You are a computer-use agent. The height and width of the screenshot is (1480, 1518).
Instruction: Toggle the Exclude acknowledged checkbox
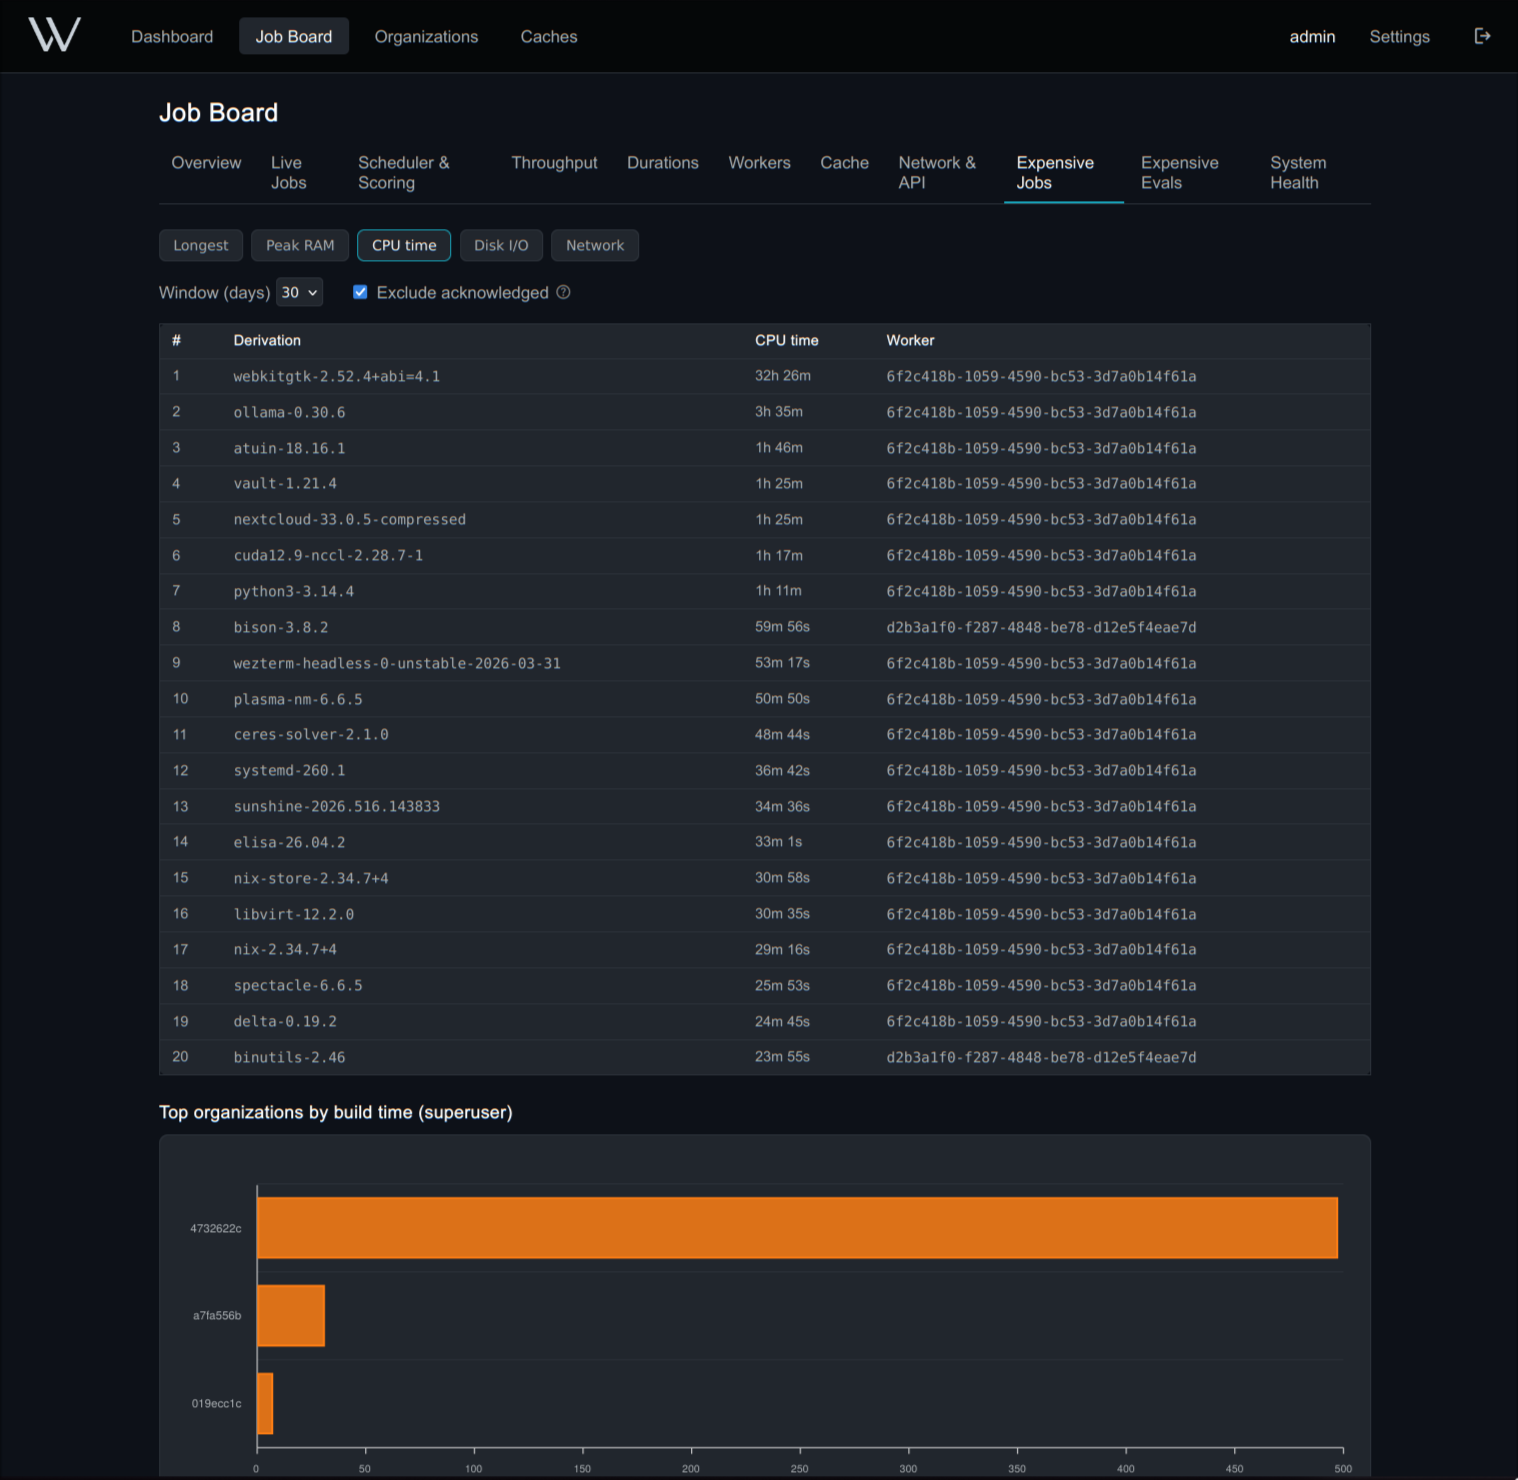360,292
